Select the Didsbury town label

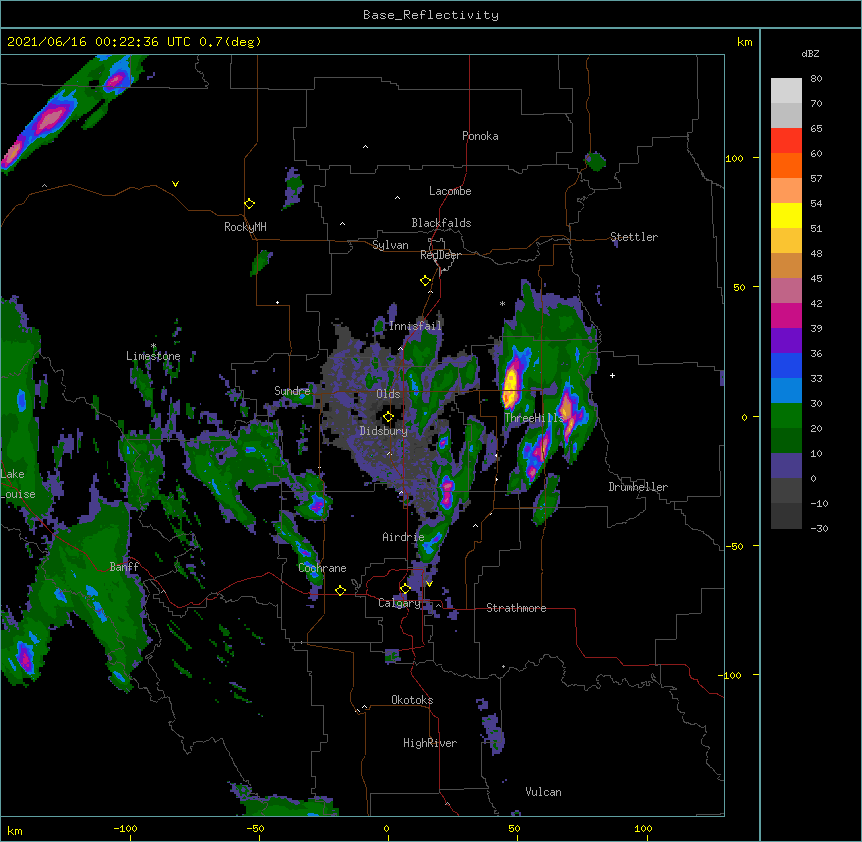[x=383, y=431]
